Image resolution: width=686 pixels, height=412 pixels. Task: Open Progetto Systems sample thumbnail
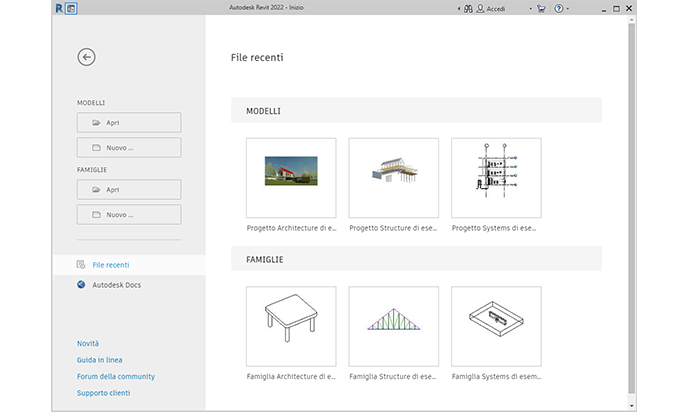496,178
